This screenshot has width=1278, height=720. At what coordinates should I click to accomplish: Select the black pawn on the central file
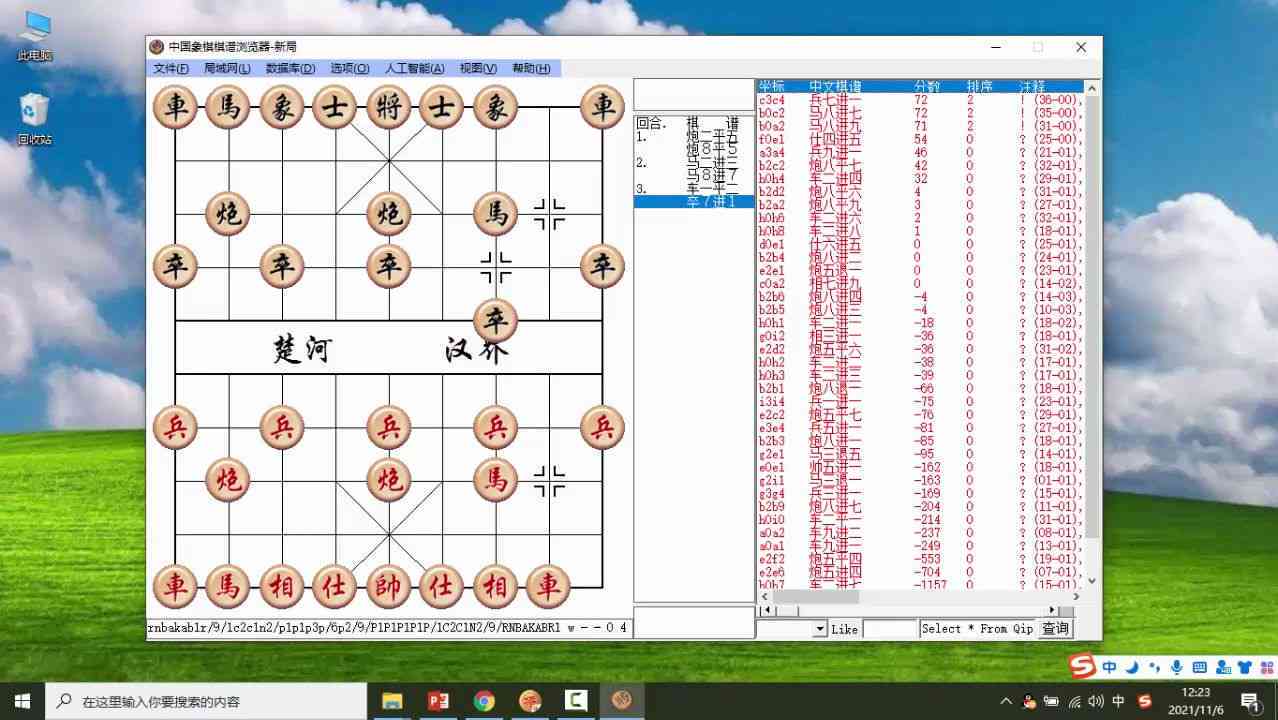388,267
